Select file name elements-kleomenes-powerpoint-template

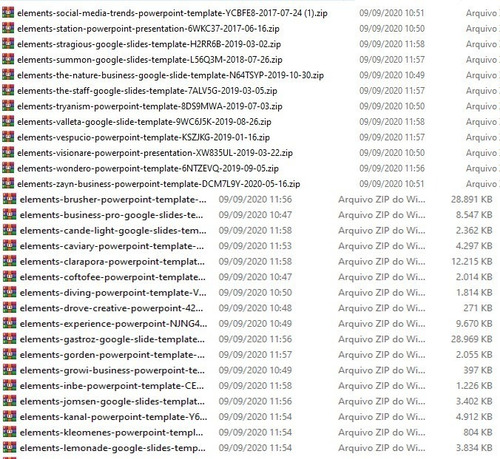click(111, 432)
